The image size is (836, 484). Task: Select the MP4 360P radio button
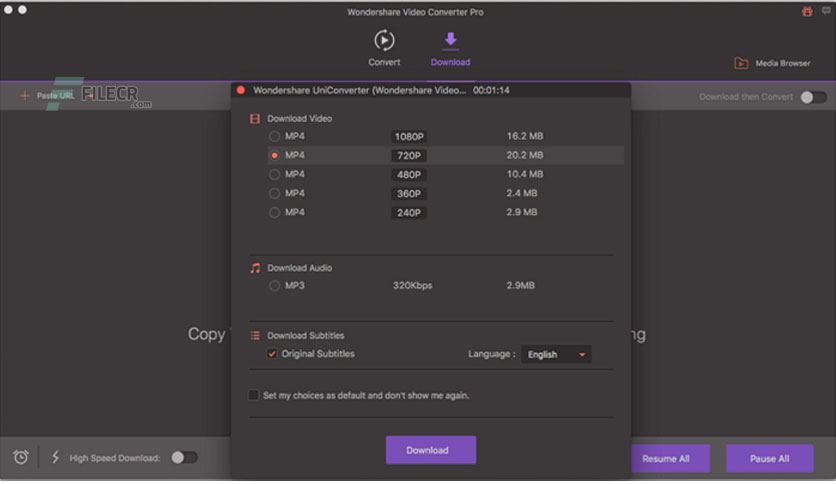[x=274, y=193]
